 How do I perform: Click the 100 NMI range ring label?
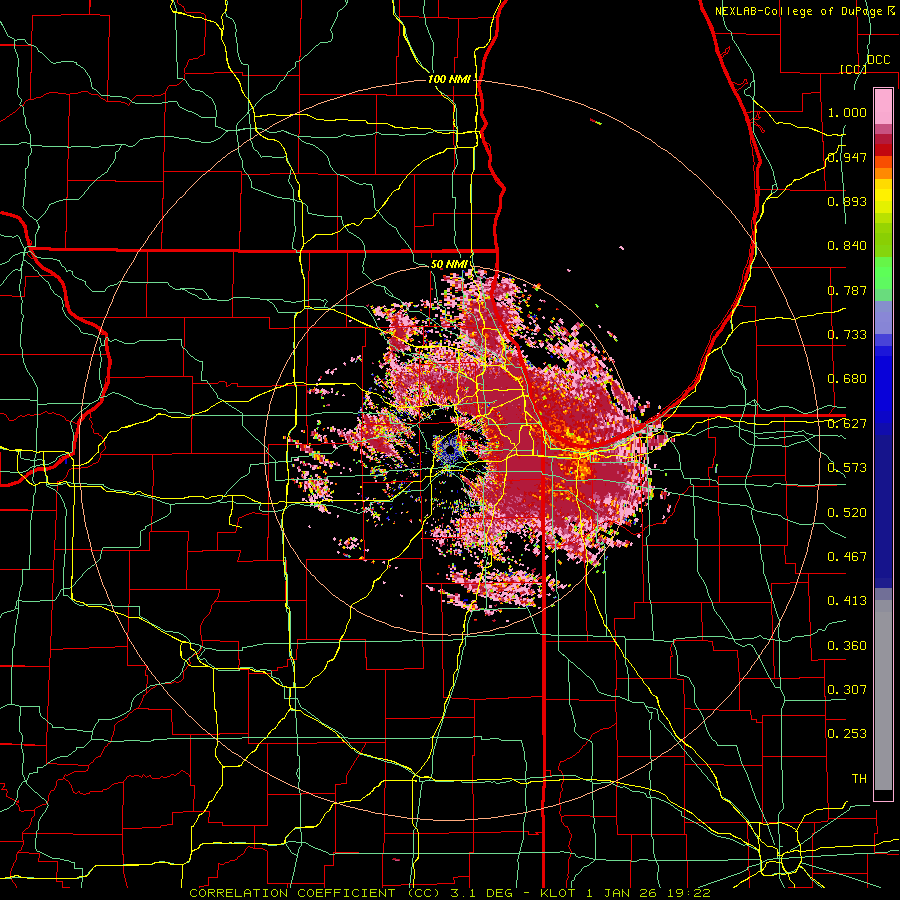click(x=449, y=79)
